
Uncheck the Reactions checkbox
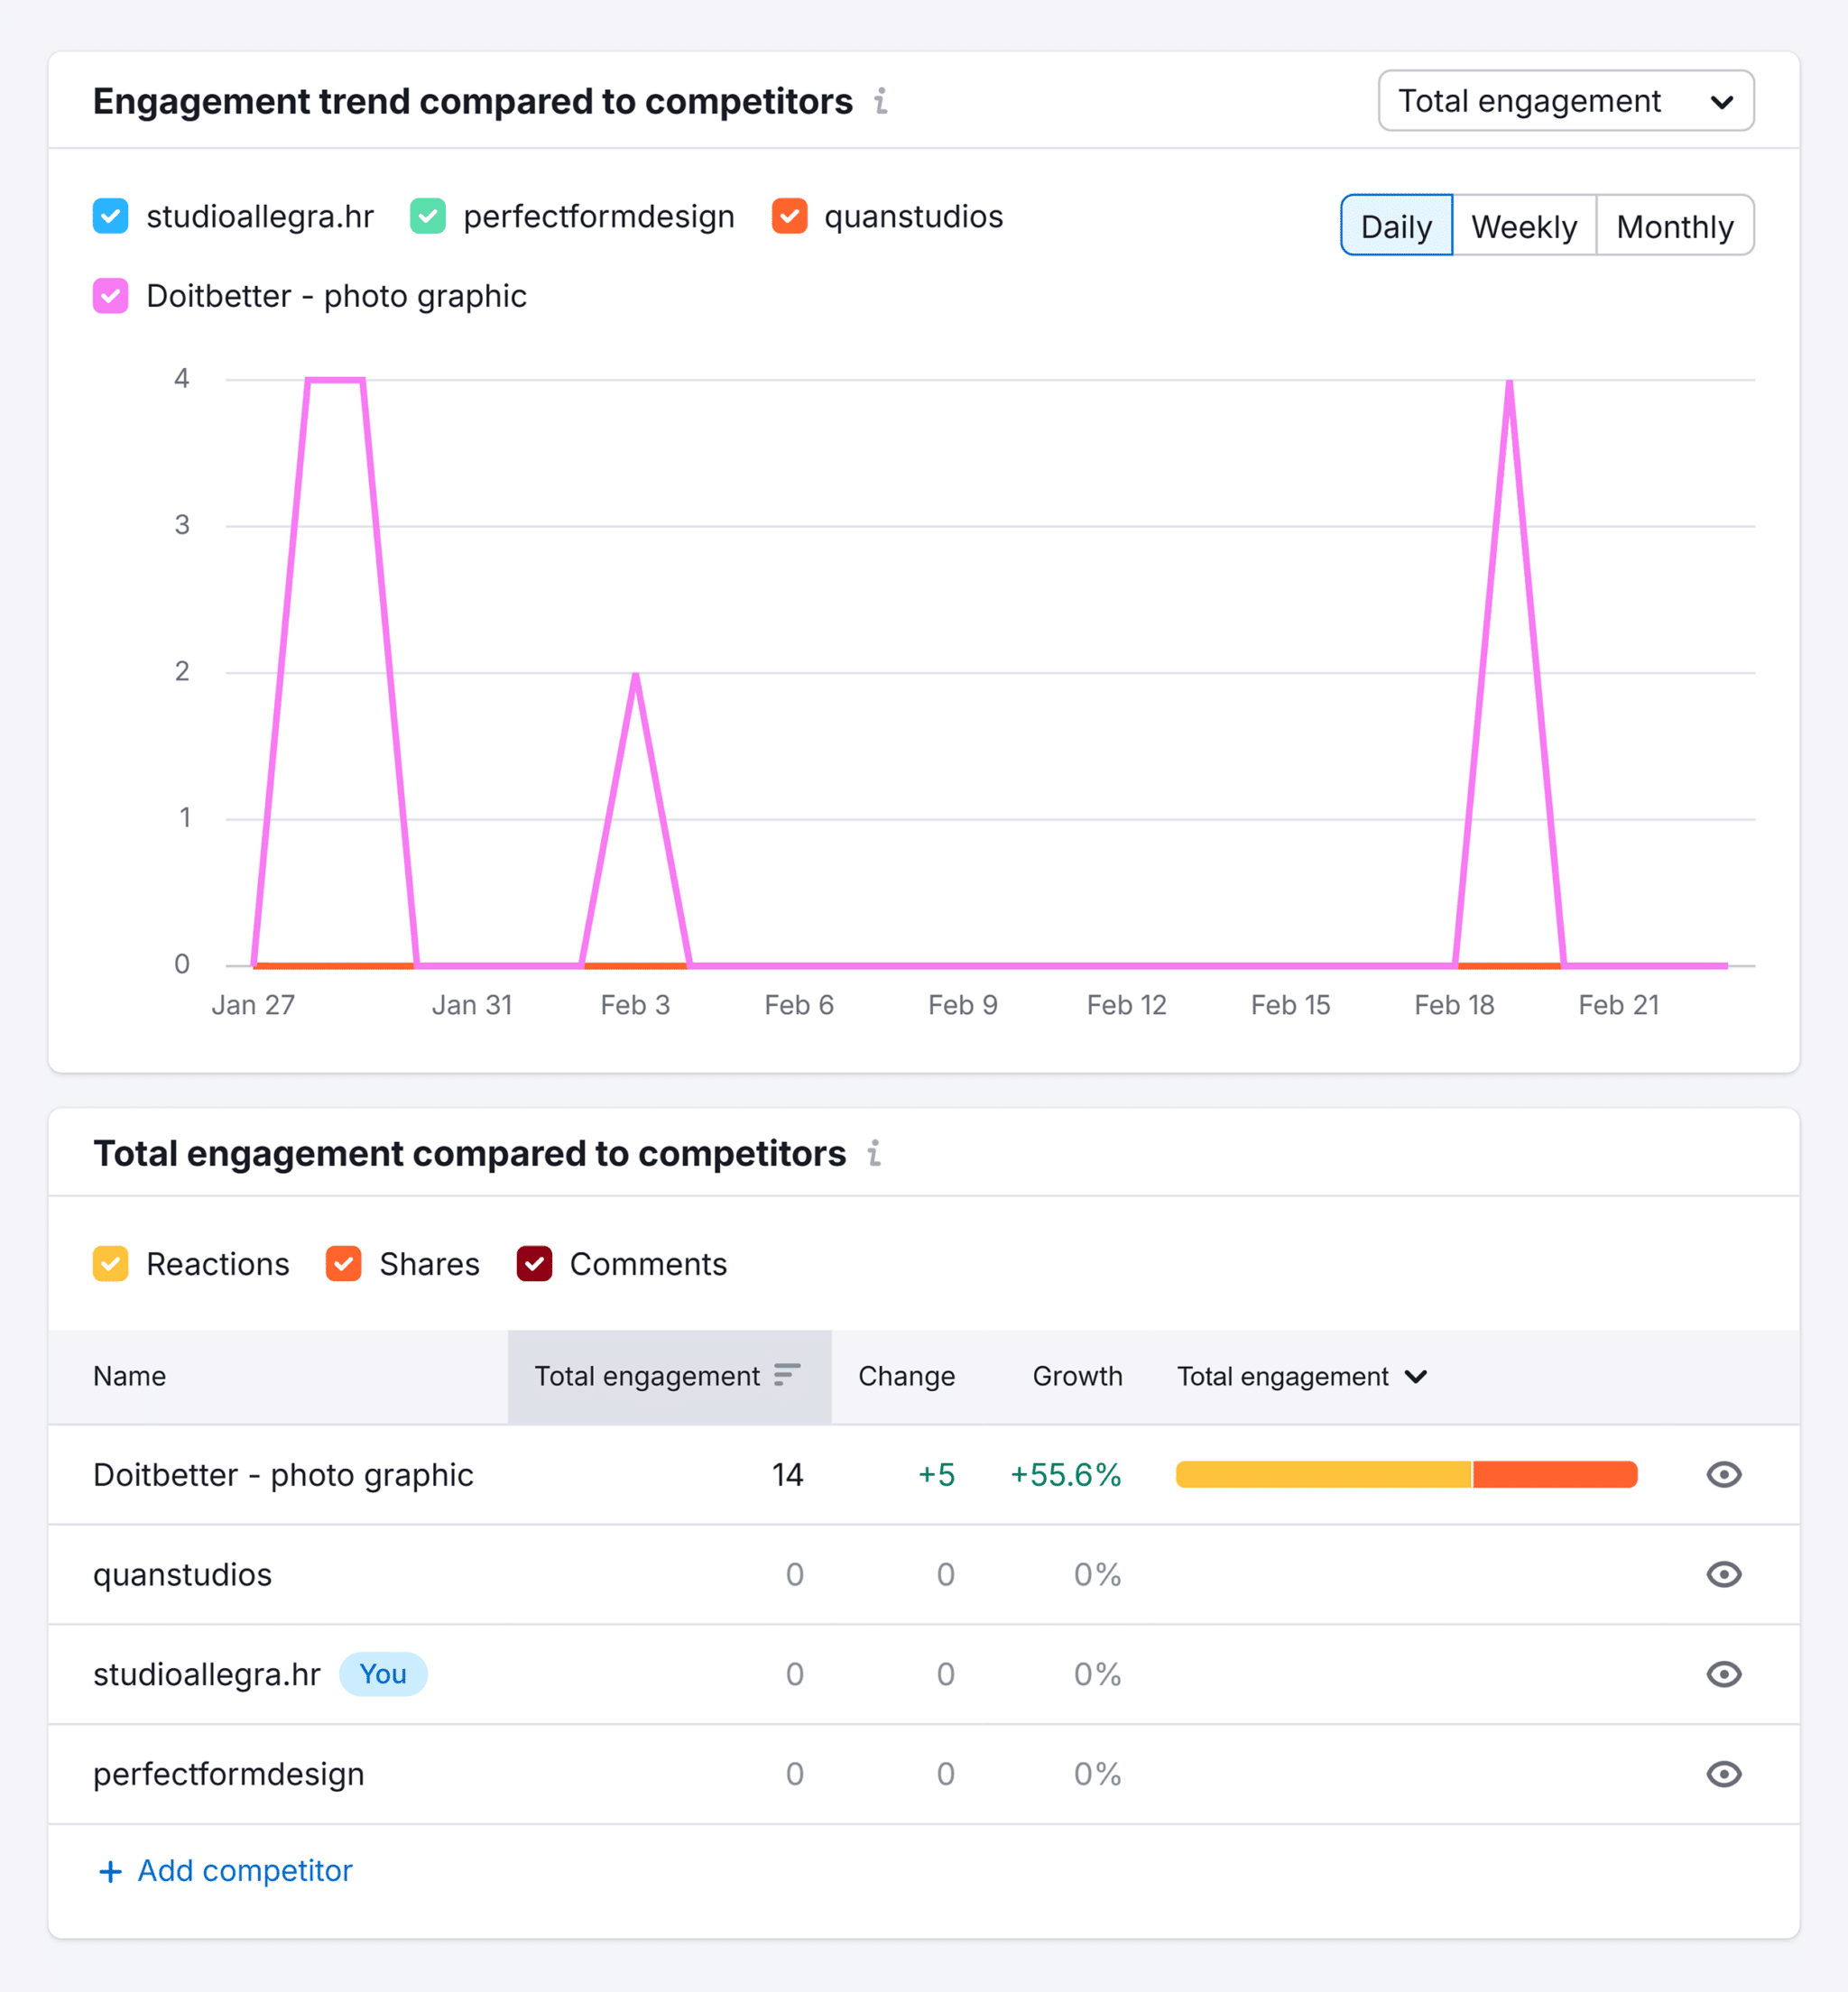(110, 1264)
